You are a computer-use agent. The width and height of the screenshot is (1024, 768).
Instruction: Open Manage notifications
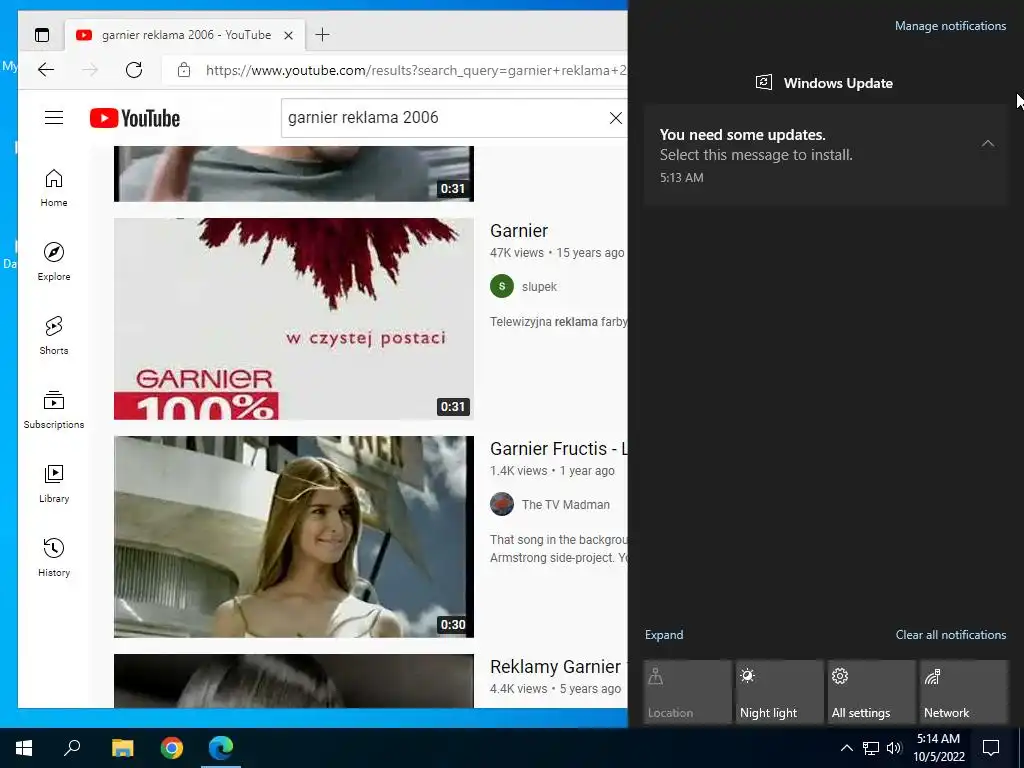point(950,26)
